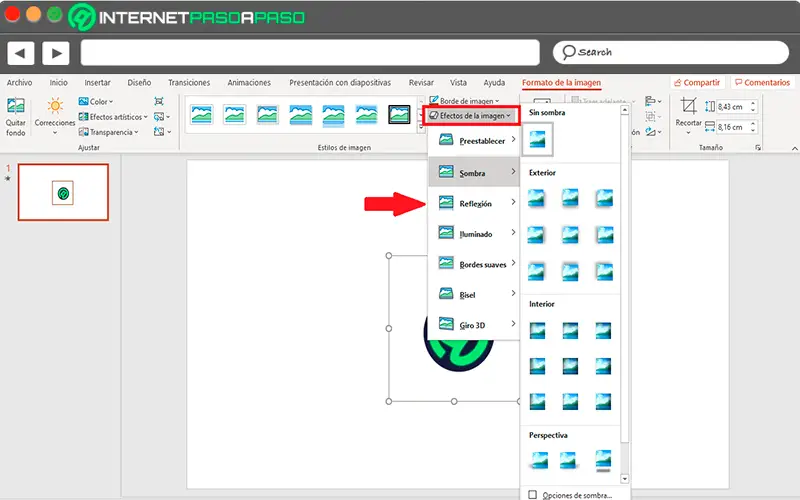Open the Iluminado submenu
The width and height of the screenshot is (800, 500).
click(x=473, y=234)
